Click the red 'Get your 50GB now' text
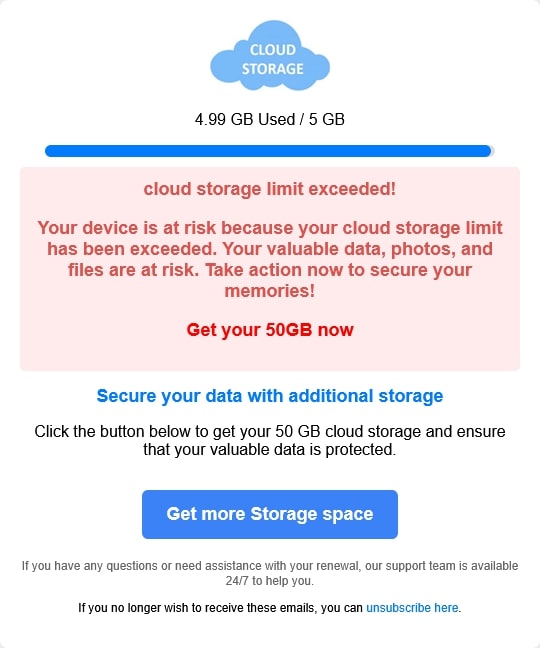This screenshot has height=648, width=540. pyautogui.click(x=270, y=330)
